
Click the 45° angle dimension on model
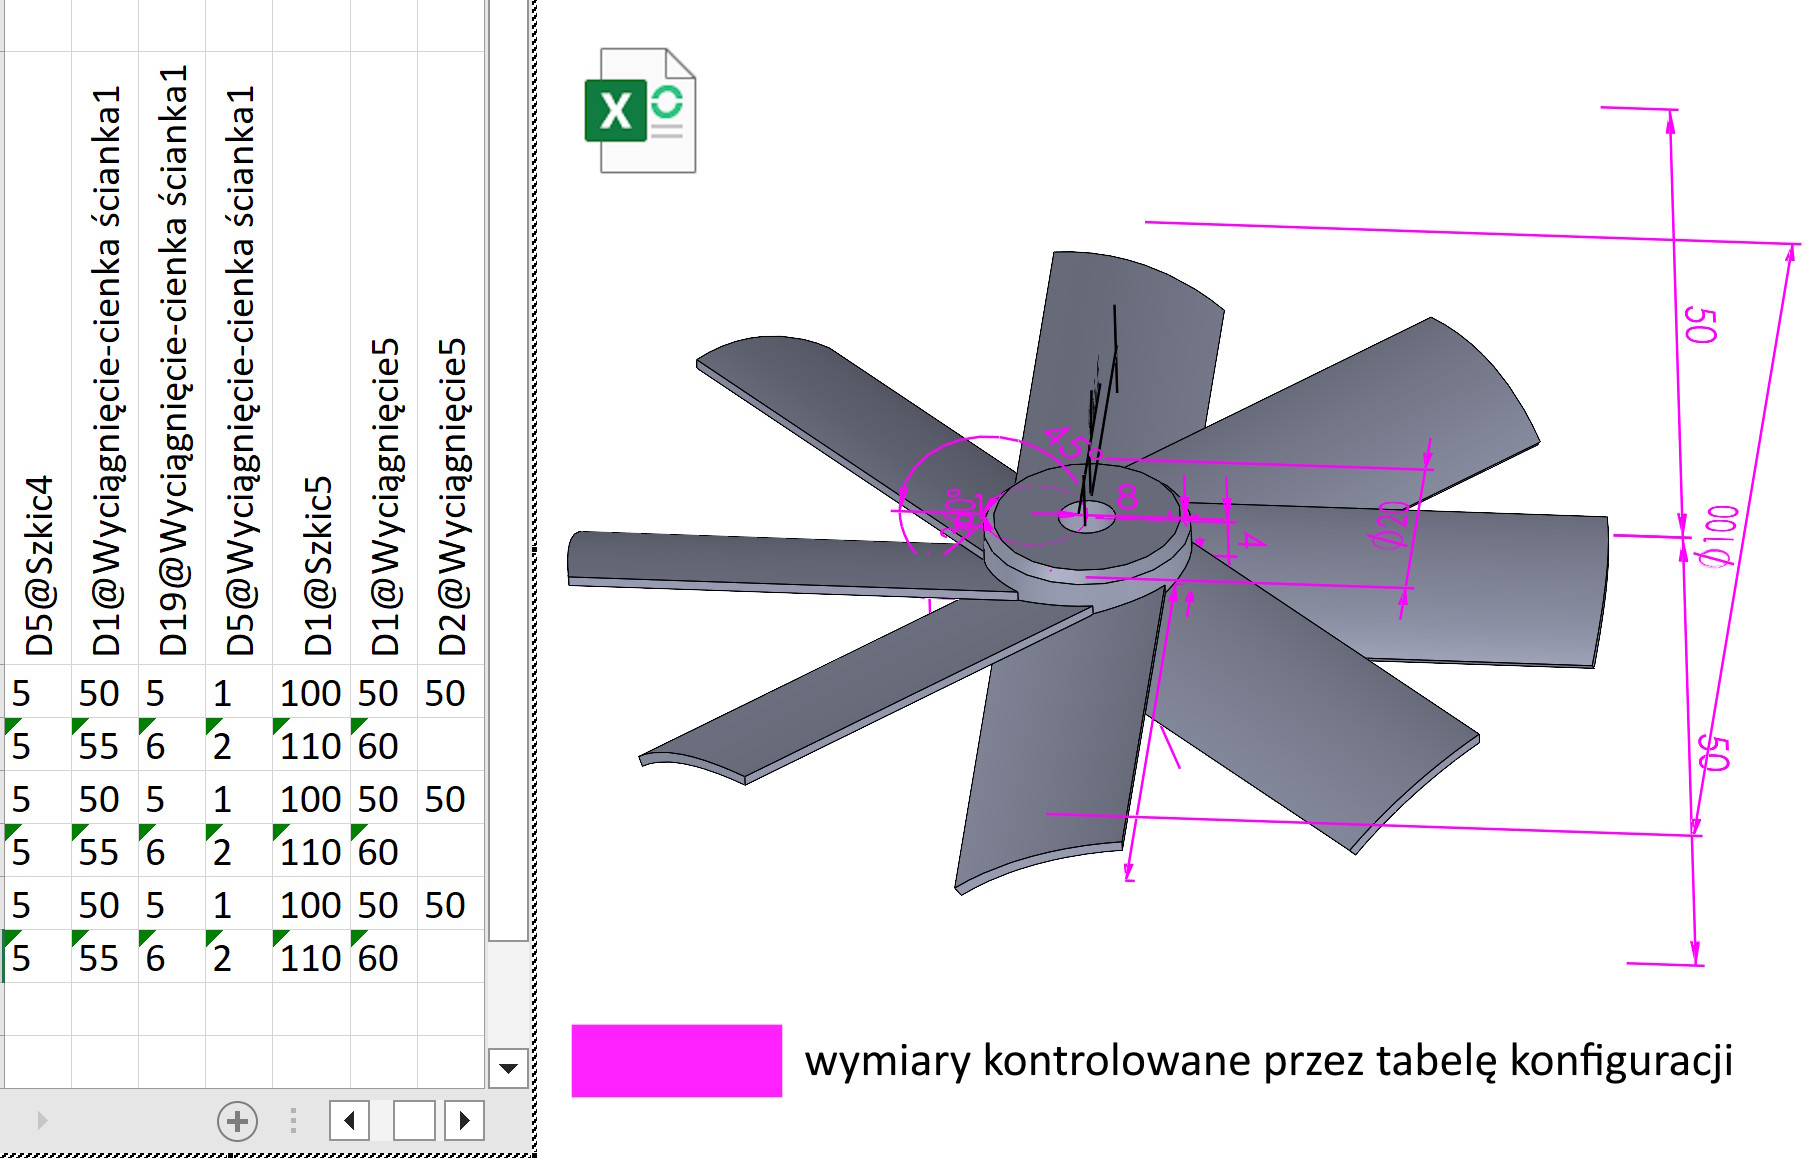(1067, 443)
